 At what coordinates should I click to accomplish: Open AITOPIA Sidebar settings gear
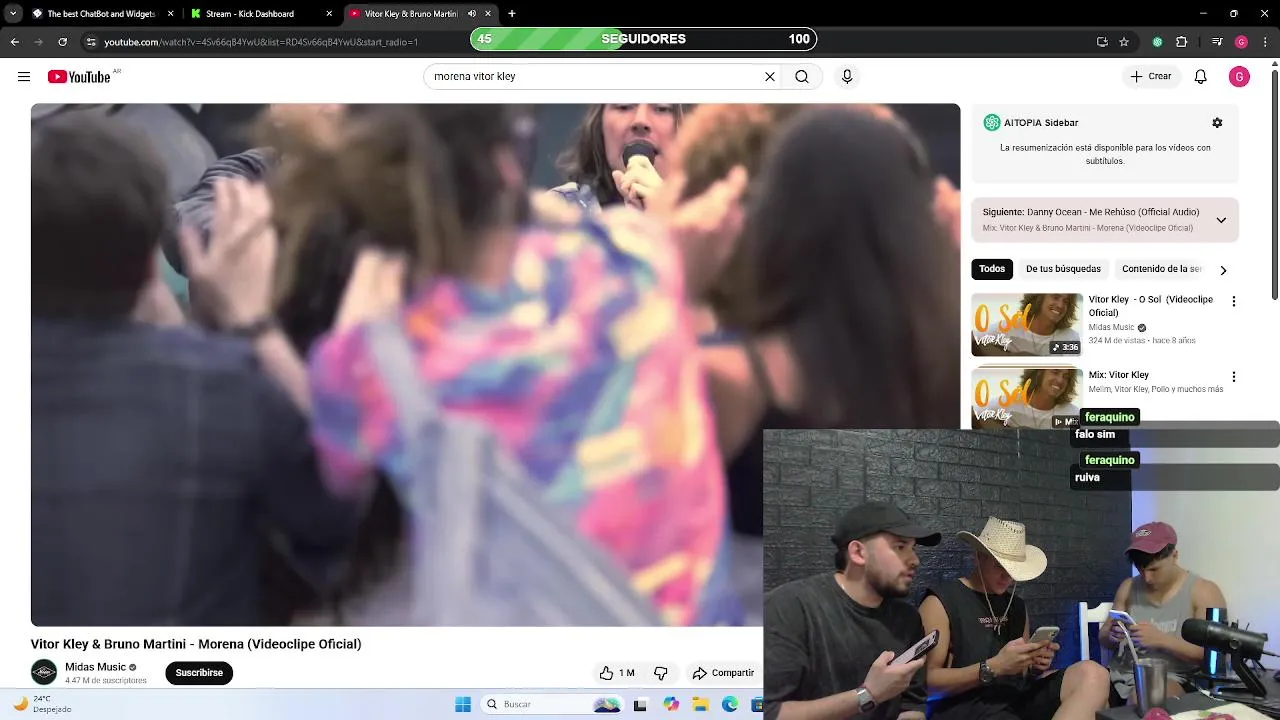[1217, 122]
